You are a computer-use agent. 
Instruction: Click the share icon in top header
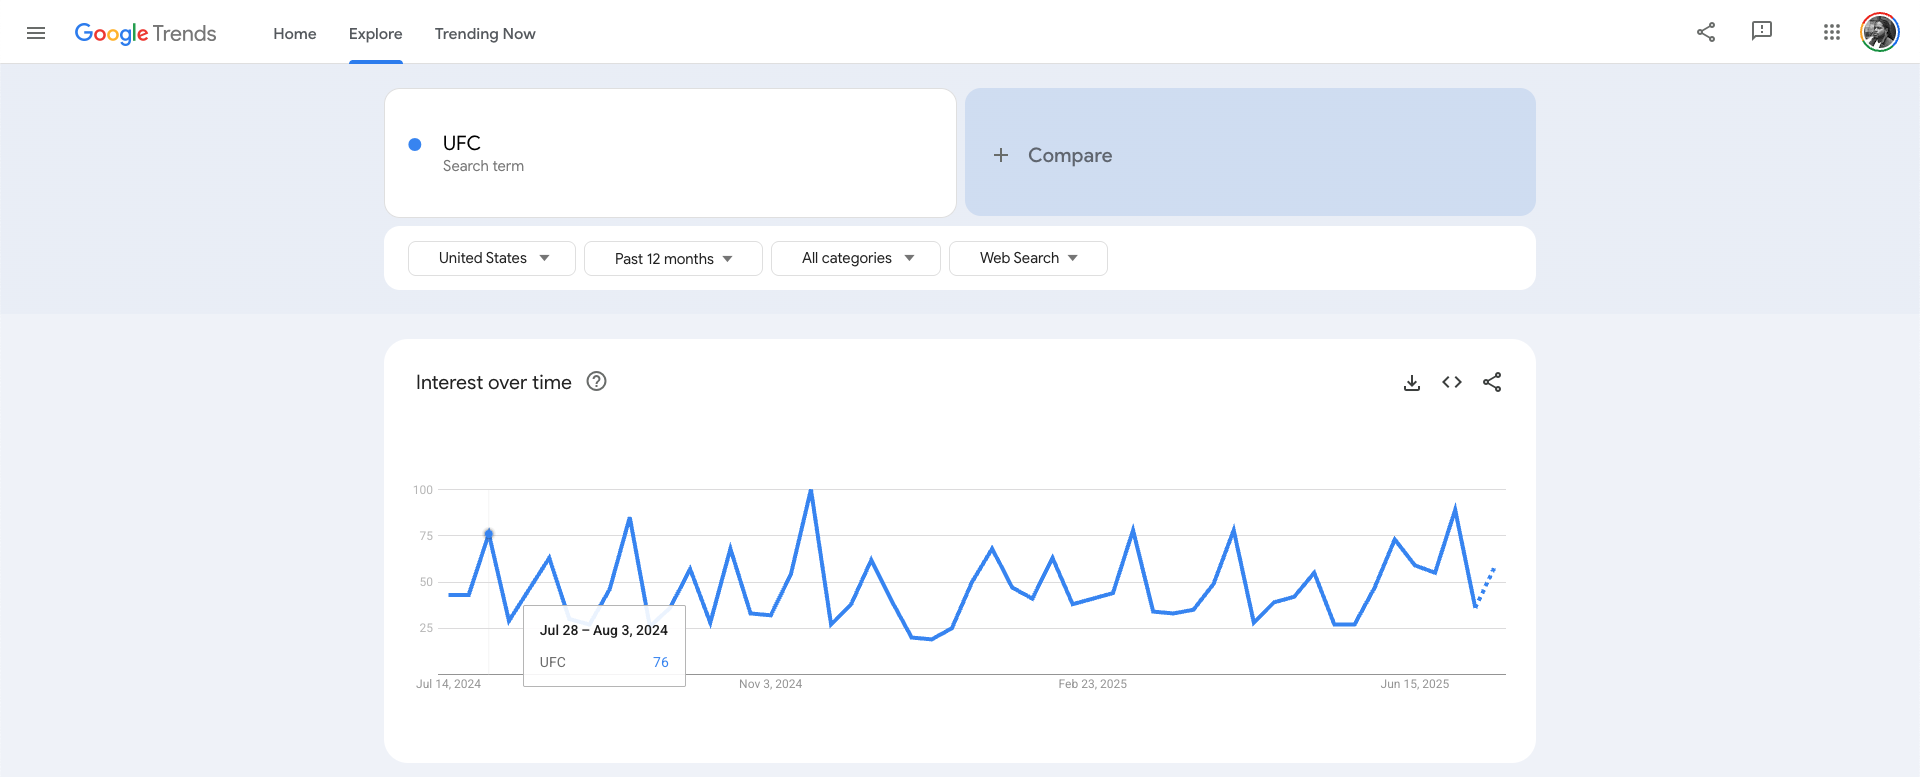click(1706, 32)
